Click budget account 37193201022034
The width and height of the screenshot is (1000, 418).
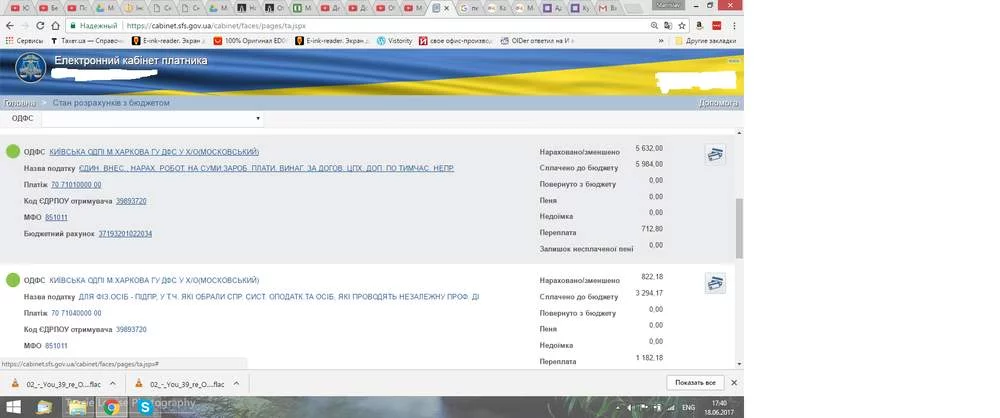[x=125, y=234]
